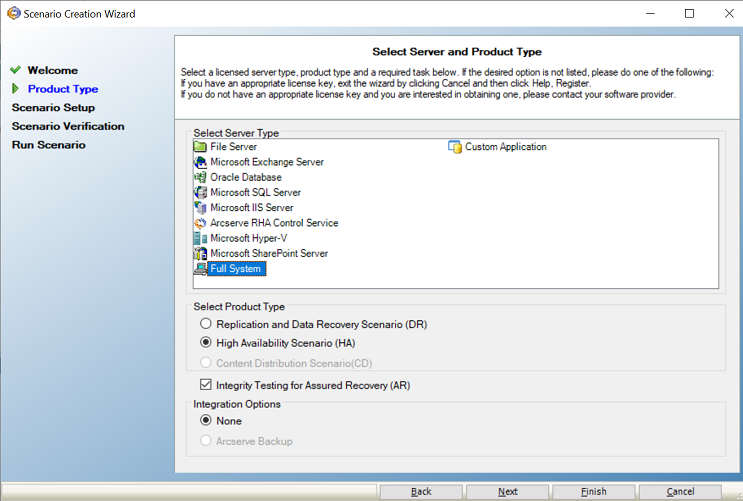This screenshot has height=501, width=743.
Task: Click the green checkmark beside Welcome
Action: tap(16, 70)
